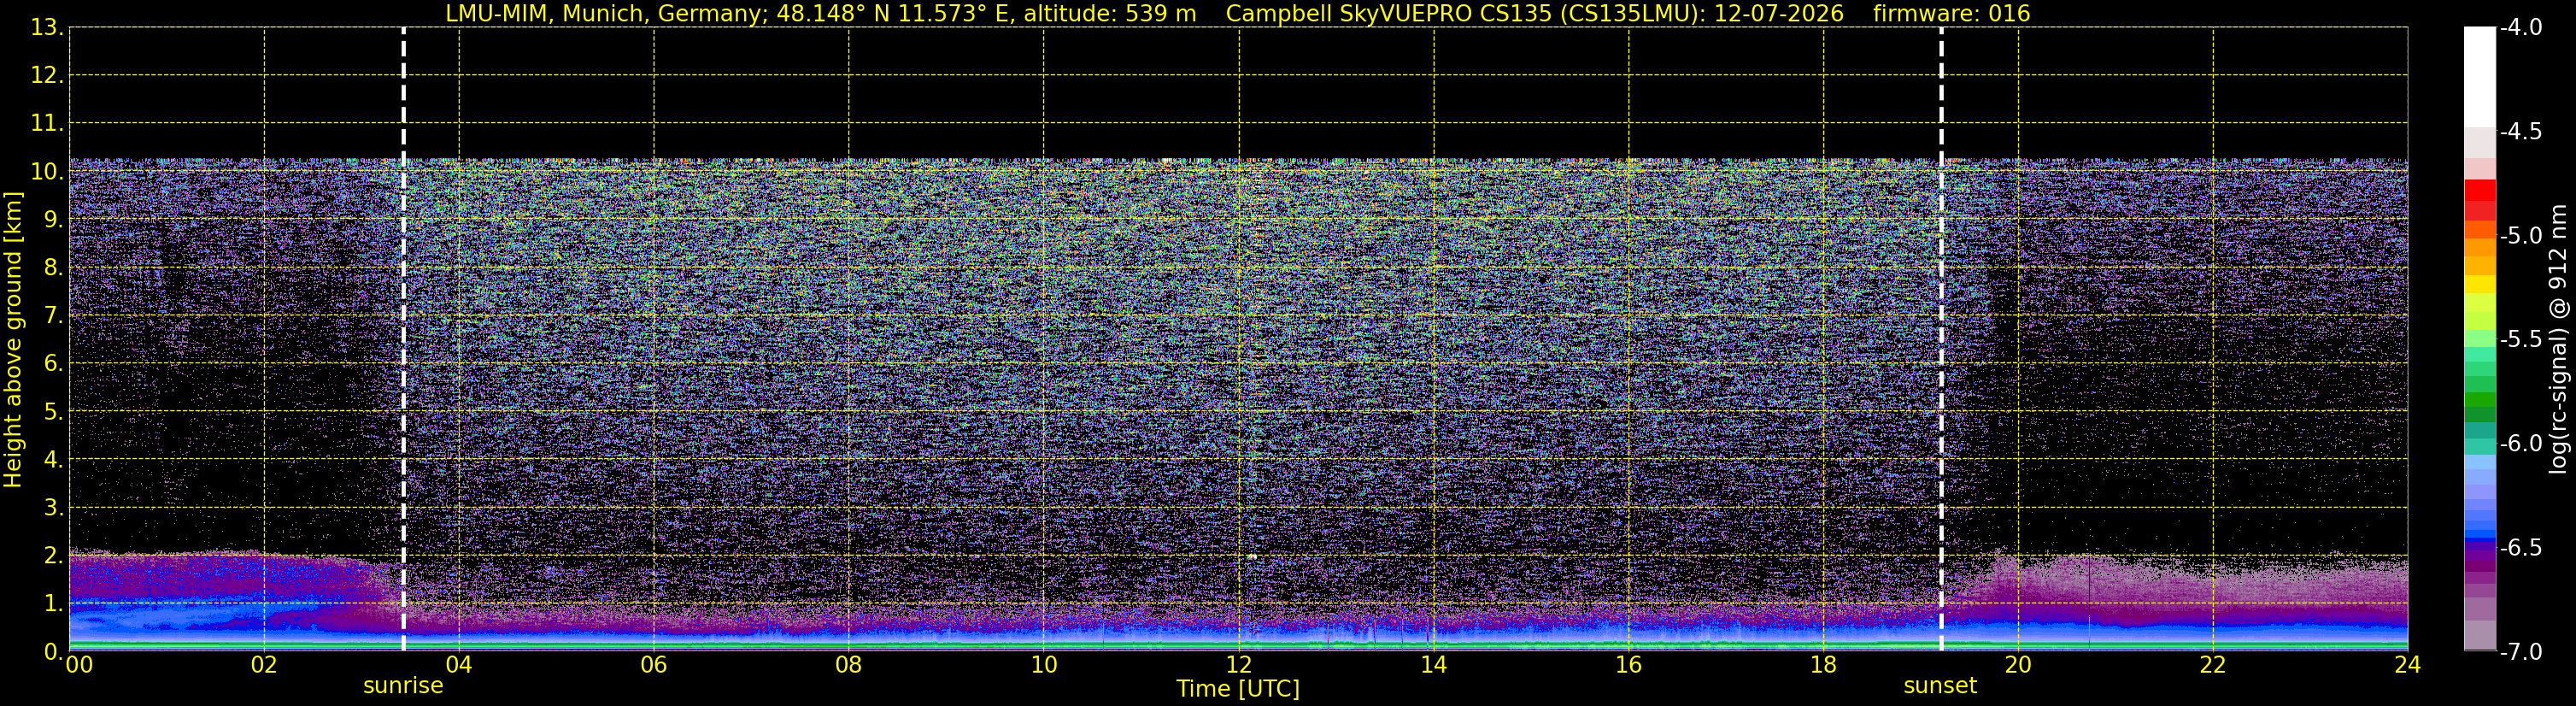Click the colorbar tick label -6.0
The width and height of the screenshot is (2576, 706).
click(2521, 444)
